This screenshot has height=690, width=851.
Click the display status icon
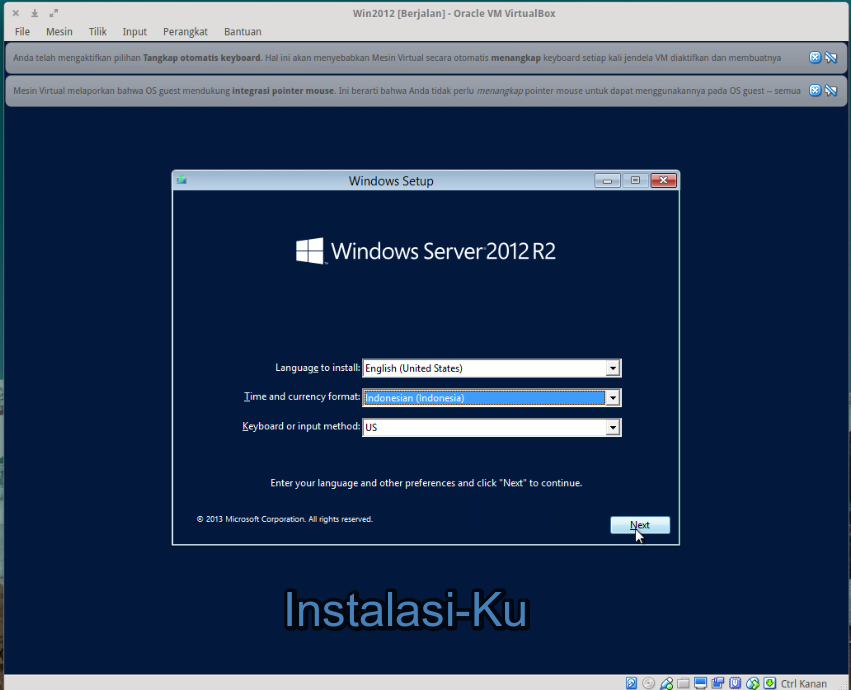(x=700, y=682)
